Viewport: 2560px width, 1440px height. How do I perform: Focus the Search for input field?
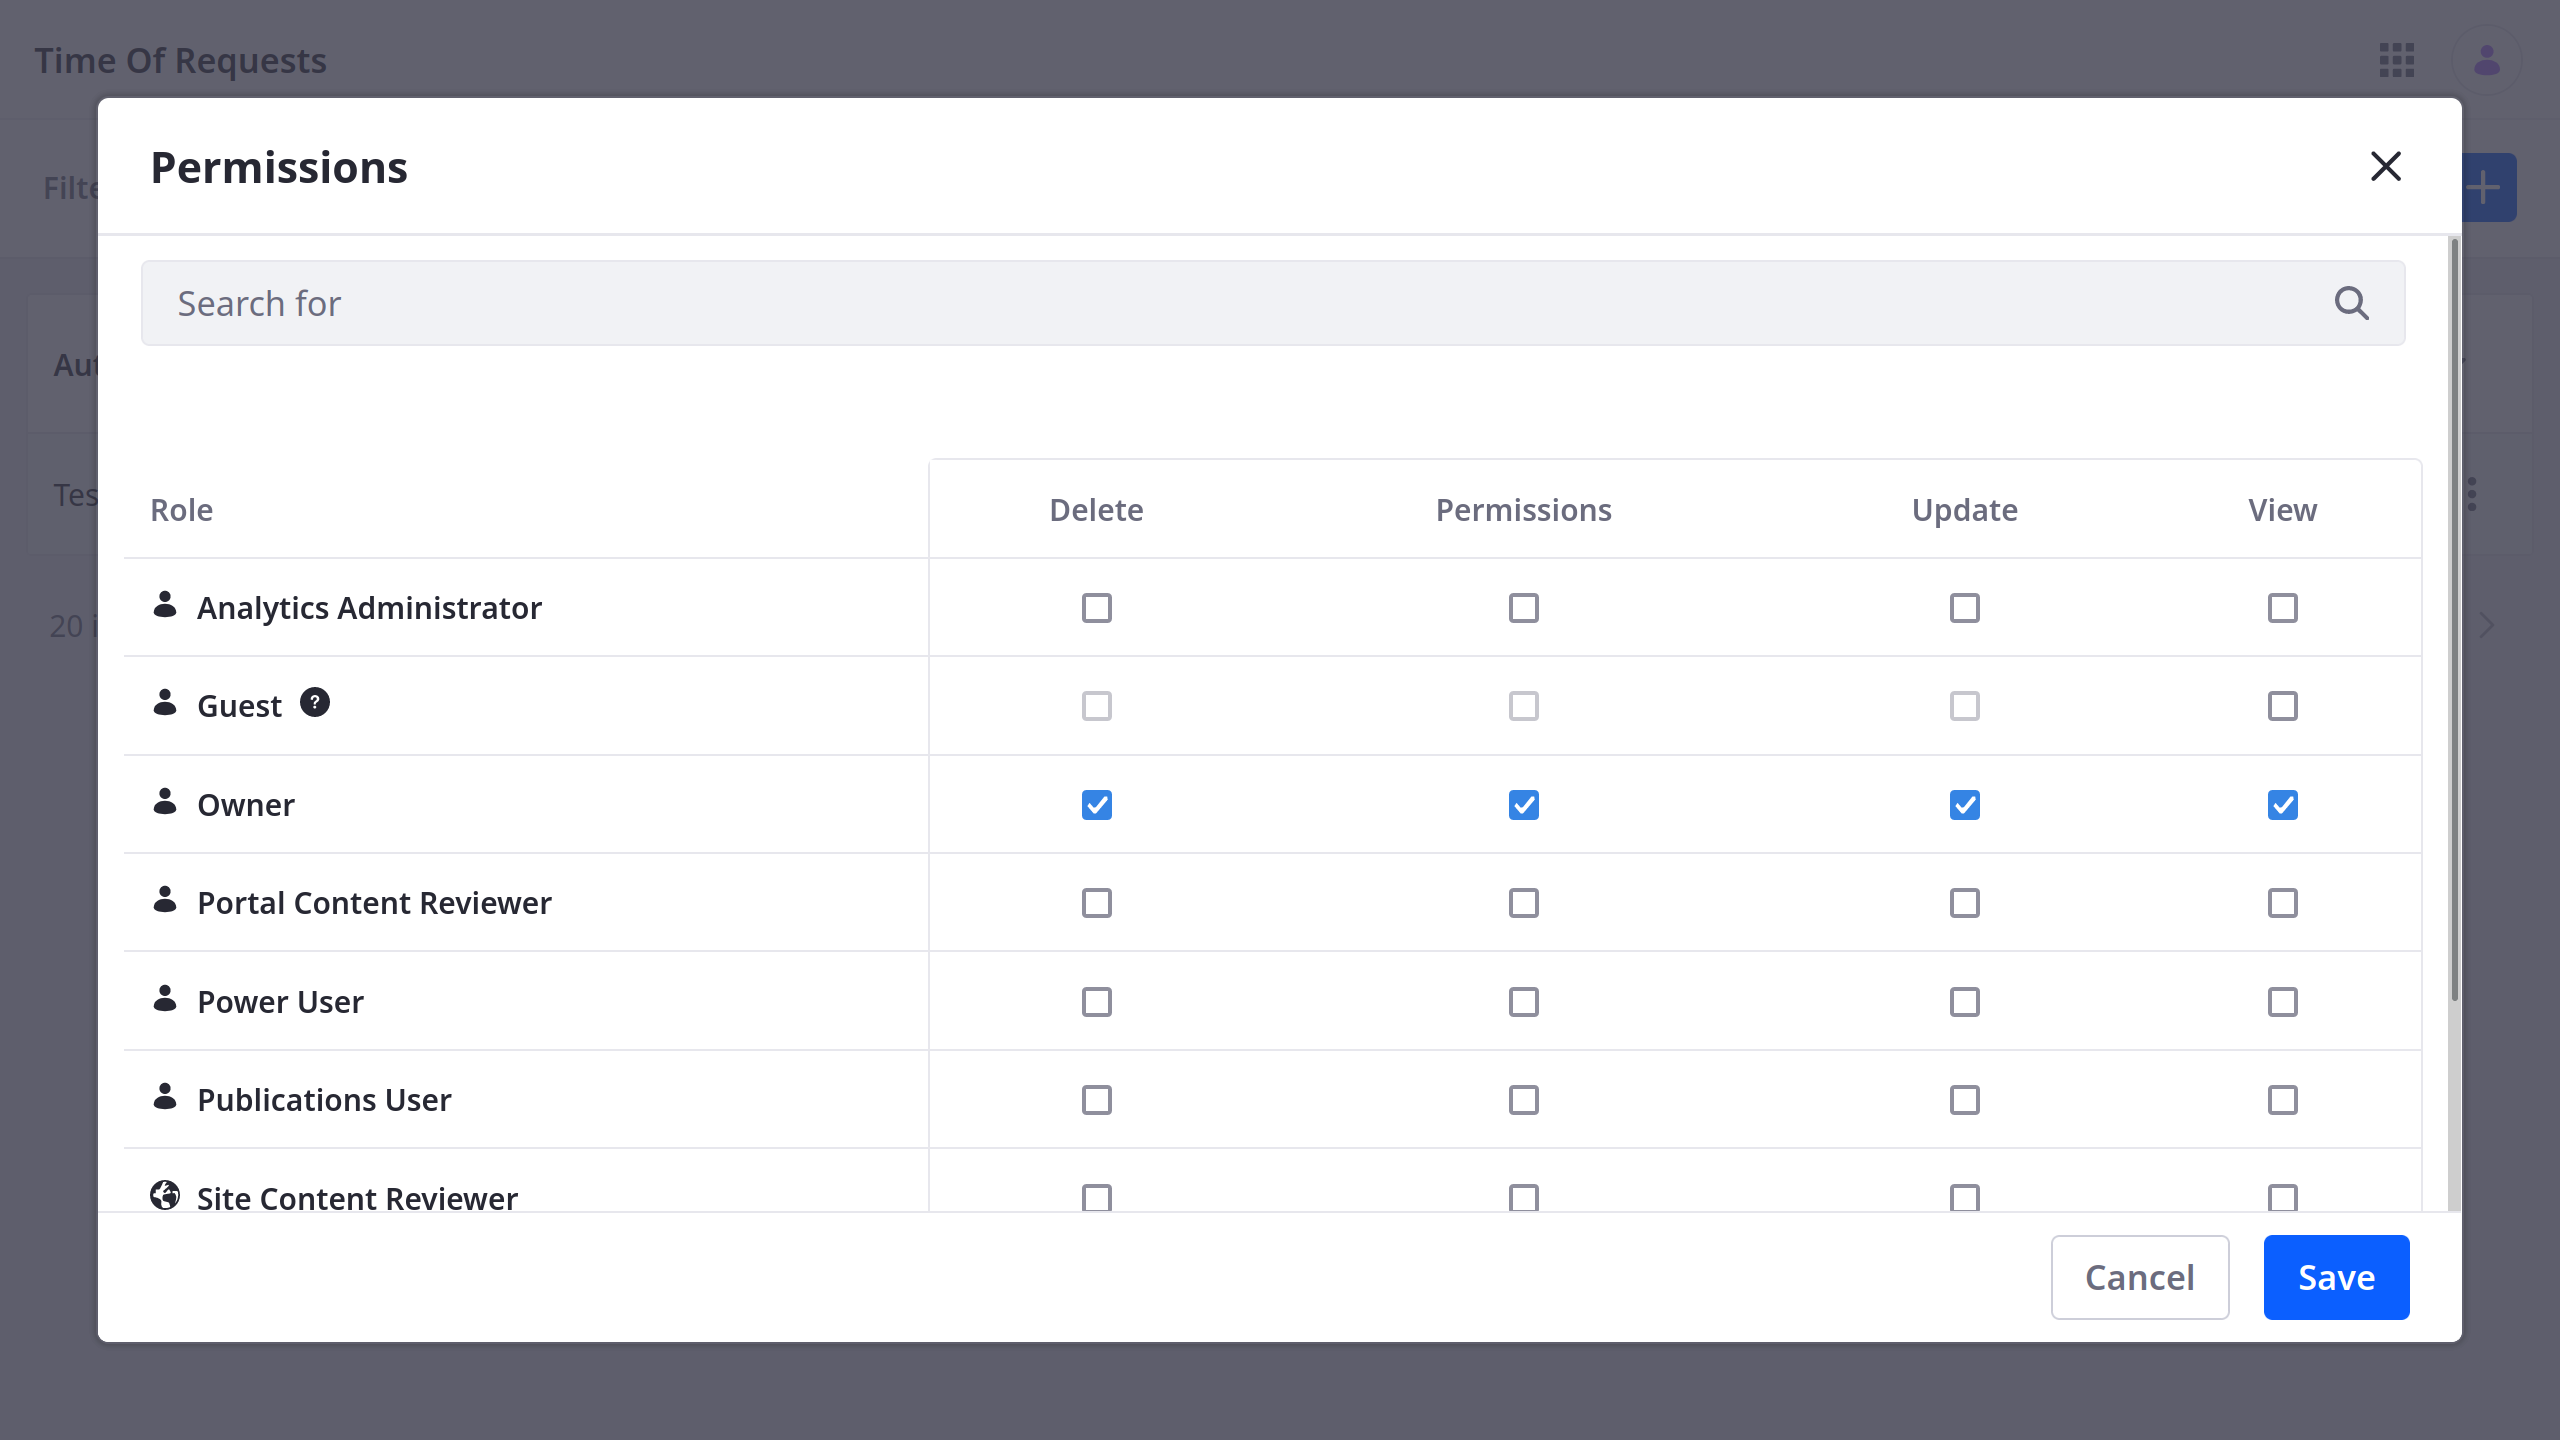[1273, 303]
